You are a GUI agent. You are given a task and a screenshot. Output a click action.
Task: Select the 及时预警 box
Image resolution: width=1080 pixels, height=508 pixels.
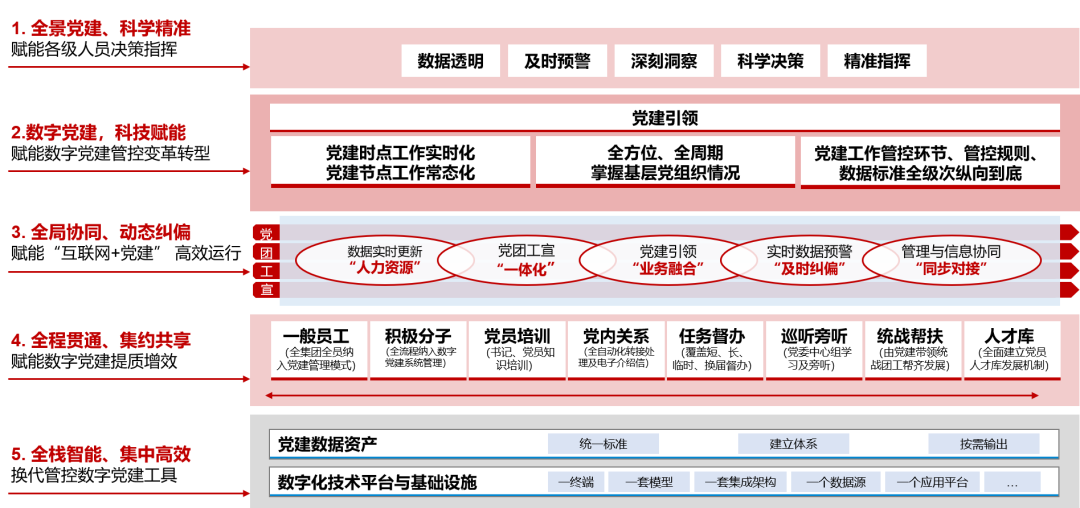tap(557, 61)
